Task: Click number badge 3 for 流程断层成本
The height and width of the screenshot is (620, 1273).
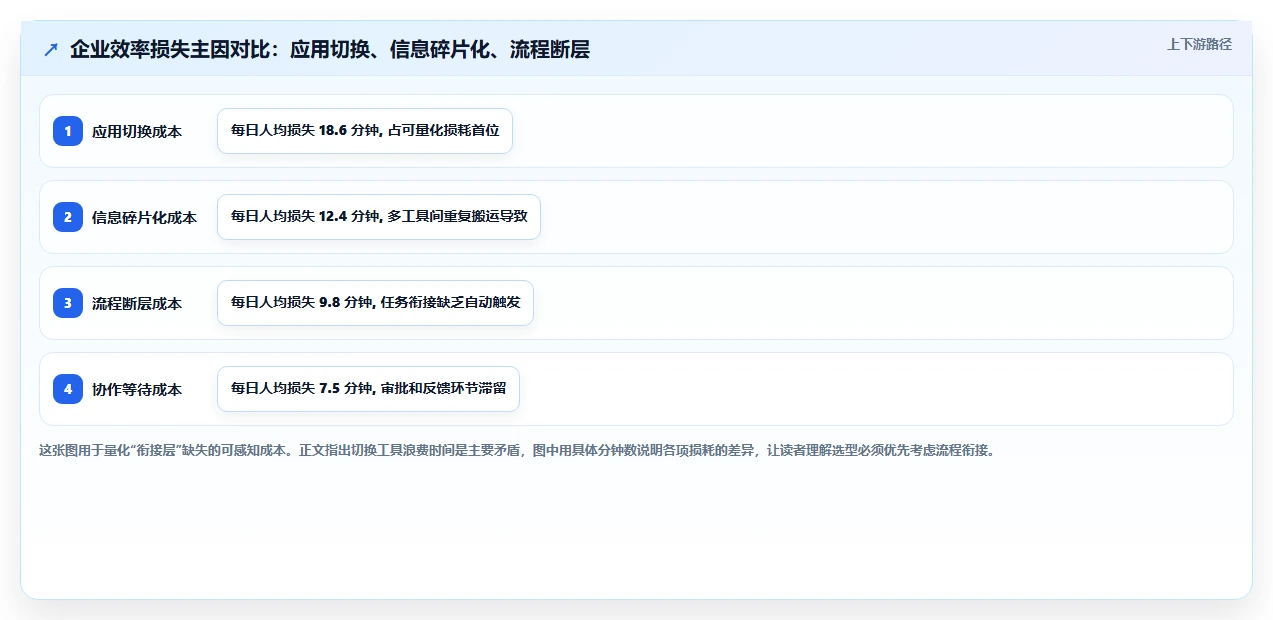Action: (x=68, y=303)
